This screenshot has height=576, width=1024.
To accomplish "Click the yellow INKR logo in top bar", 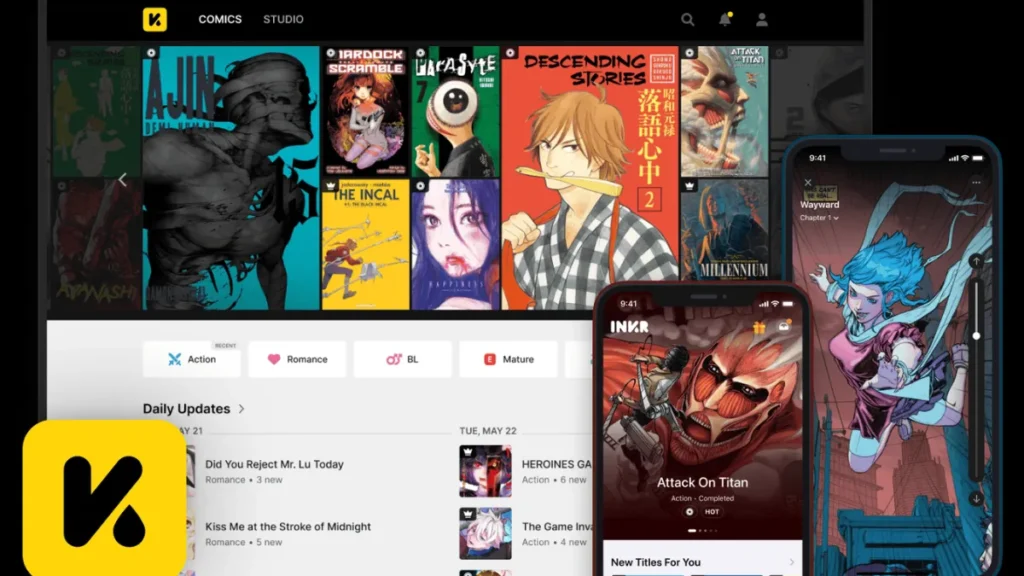I will 154,18.
